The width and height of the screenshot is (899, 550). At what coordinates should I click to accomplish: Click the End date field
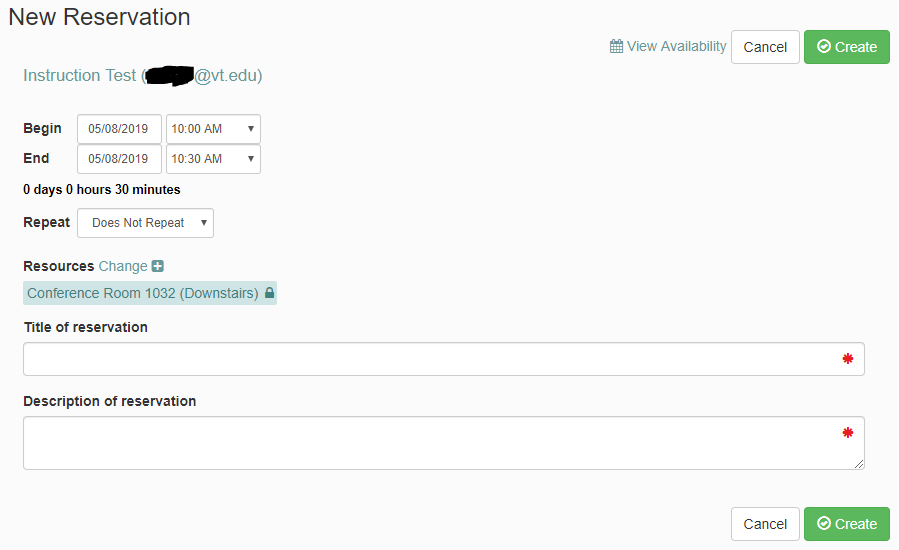tap(119, 159)
